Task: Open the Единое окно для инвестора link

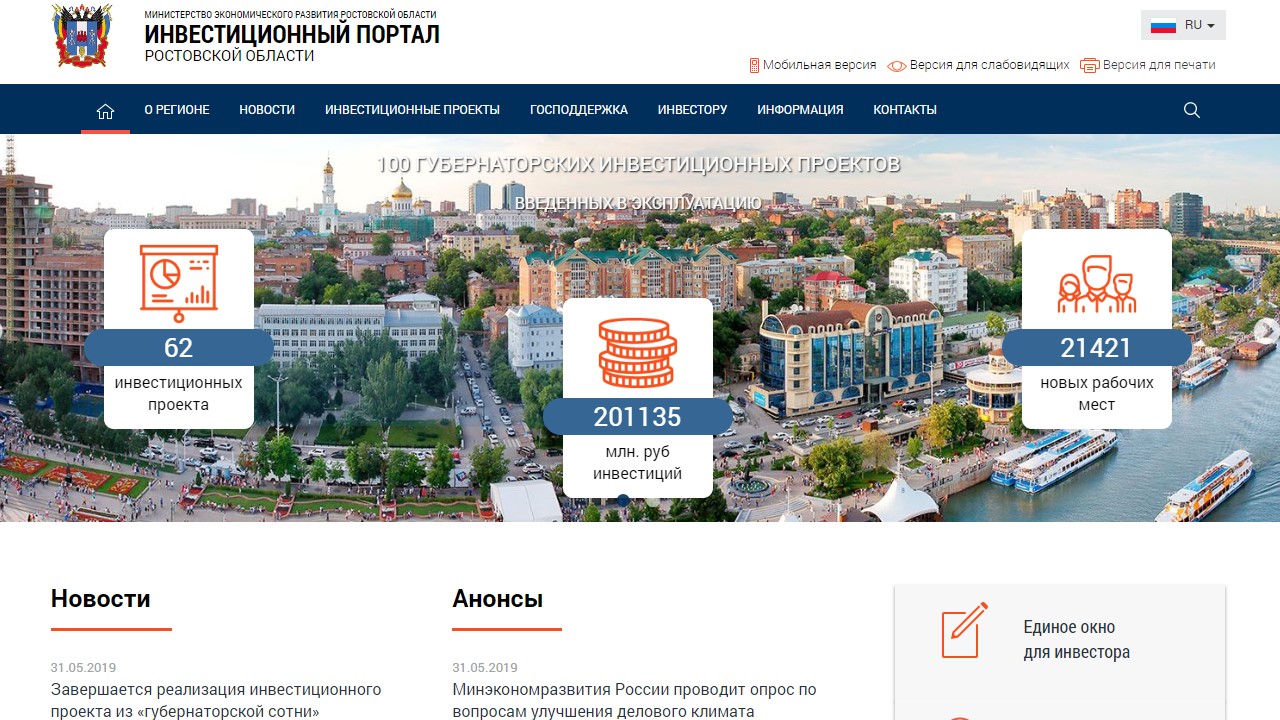Action: 1076,640
